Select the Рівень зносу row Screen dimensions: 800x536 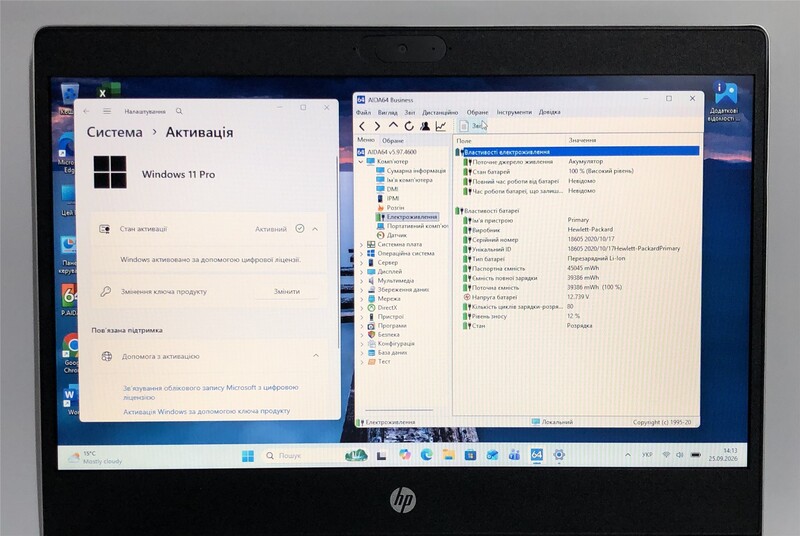click(x=577, y=316)
